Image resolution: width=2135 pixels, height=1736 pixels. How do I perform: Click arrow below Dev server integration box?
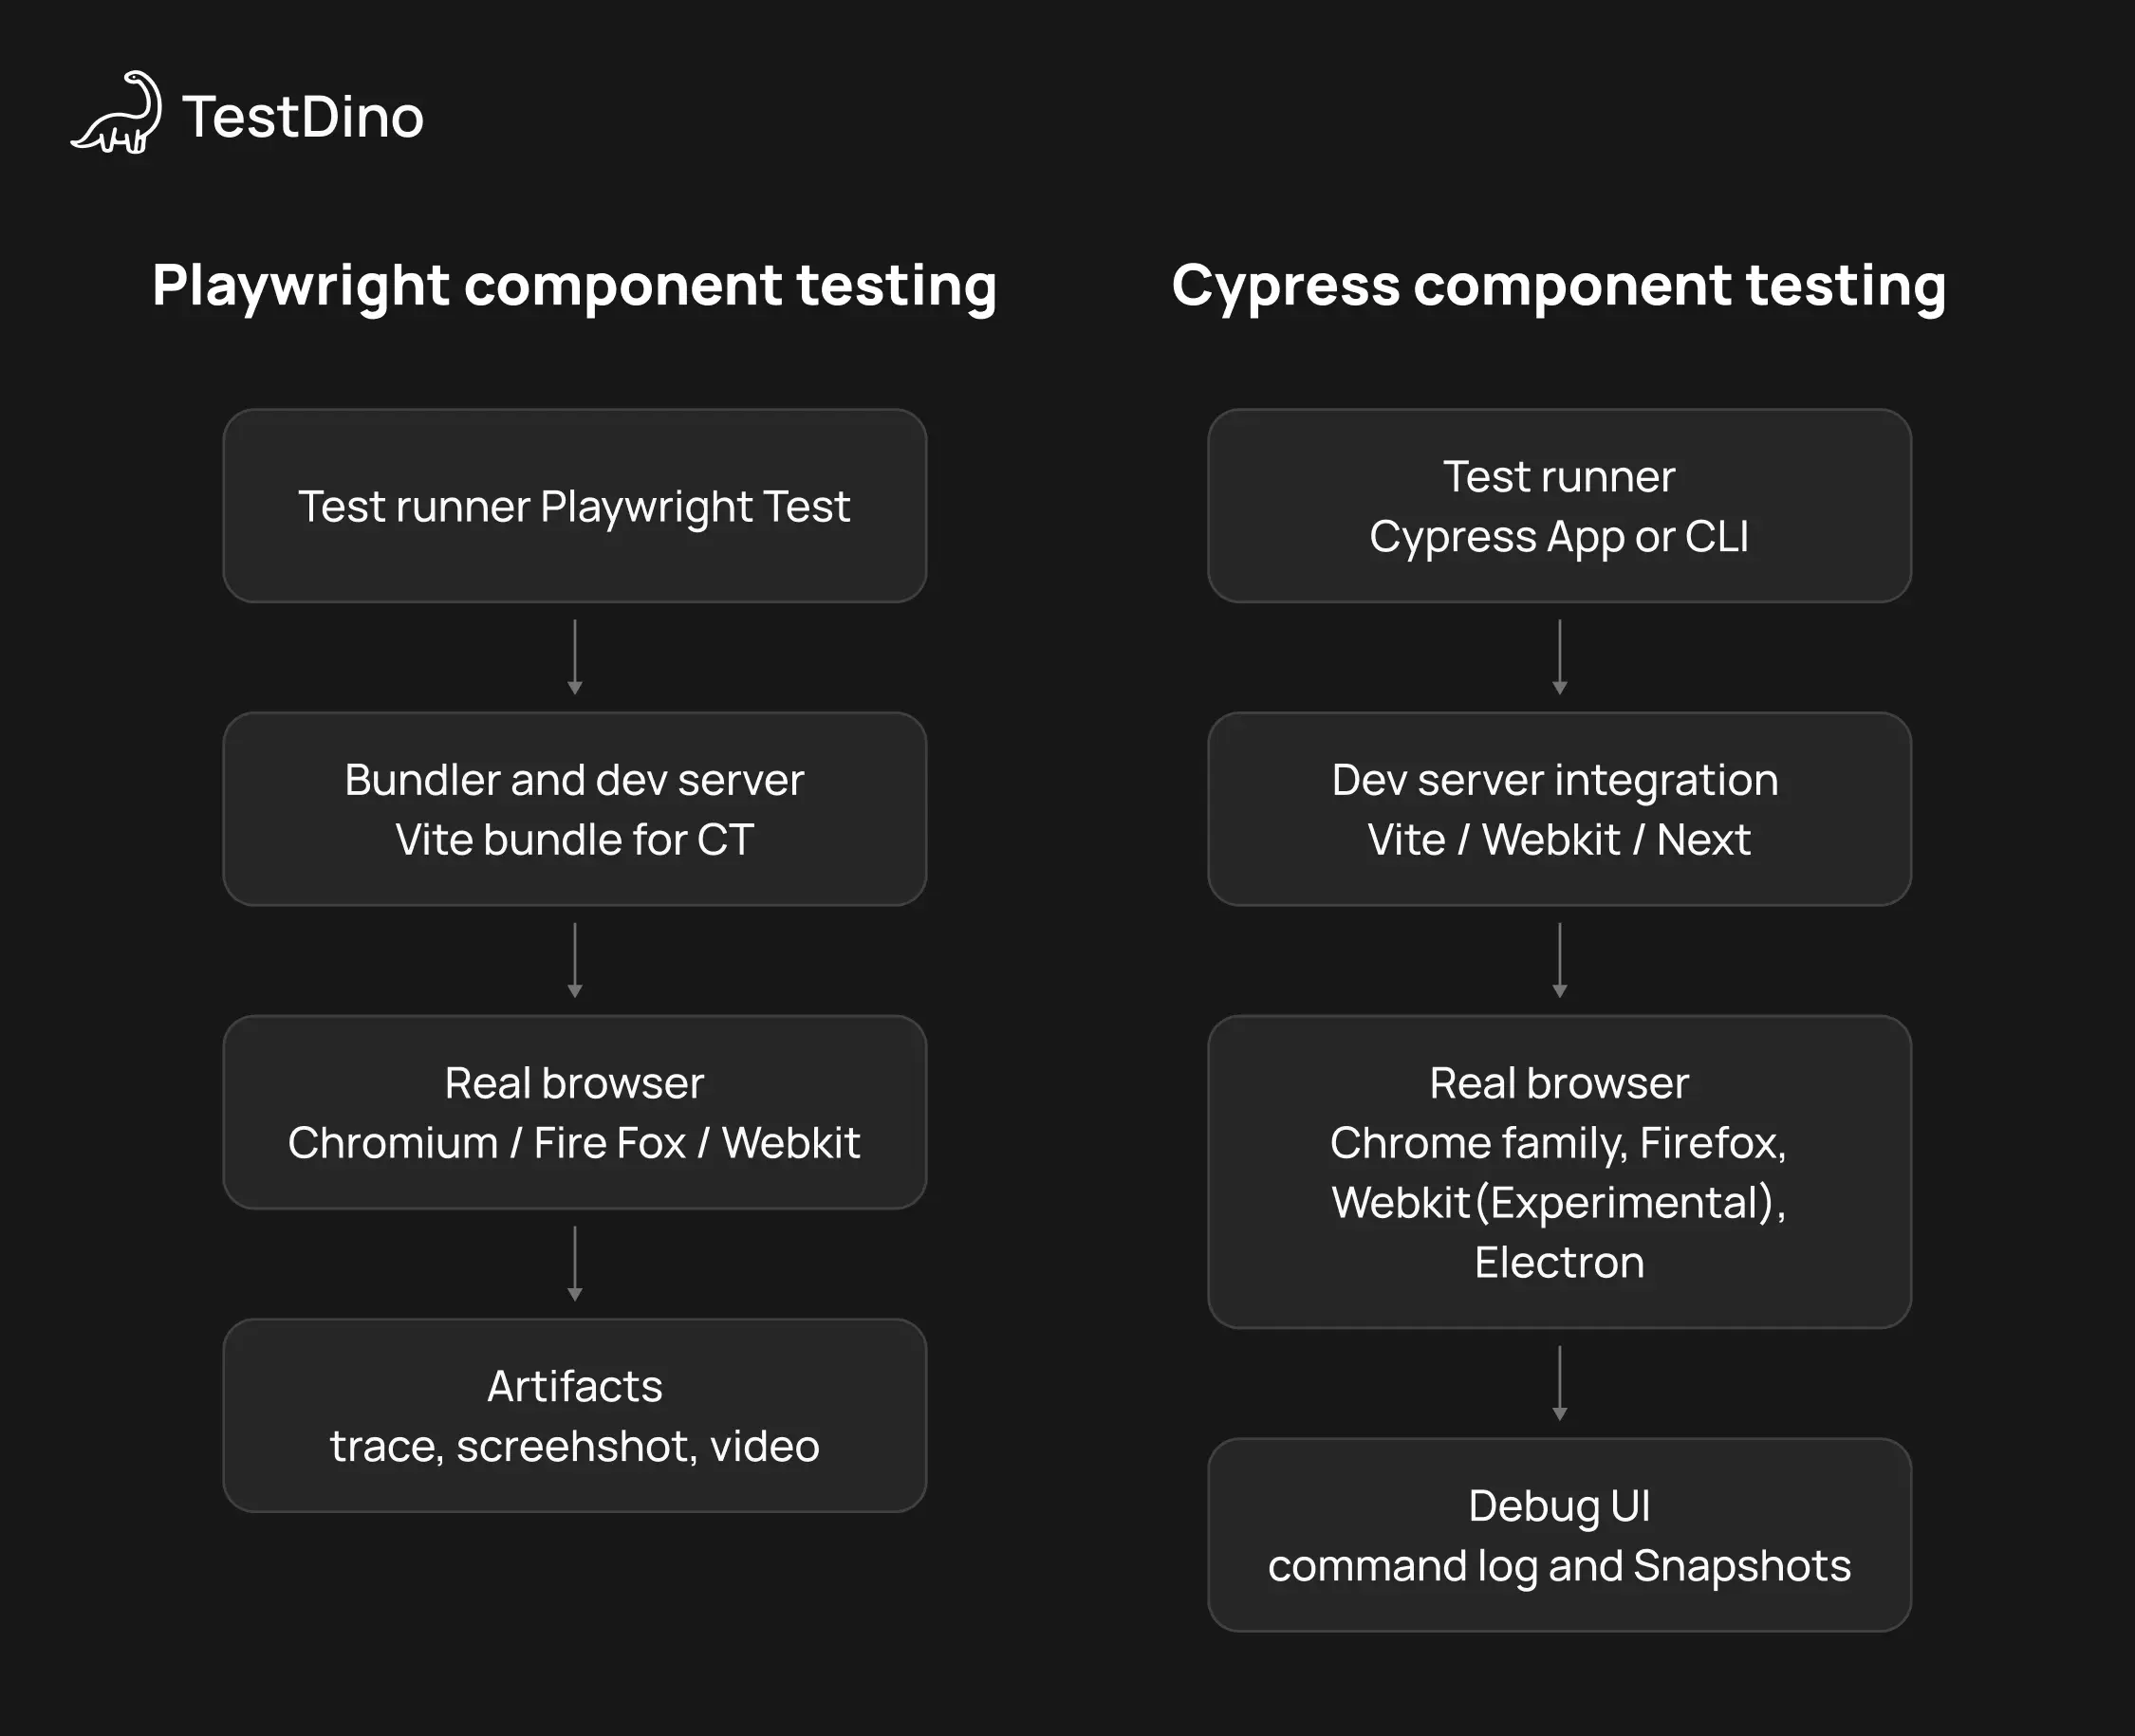coord(1559,960)
